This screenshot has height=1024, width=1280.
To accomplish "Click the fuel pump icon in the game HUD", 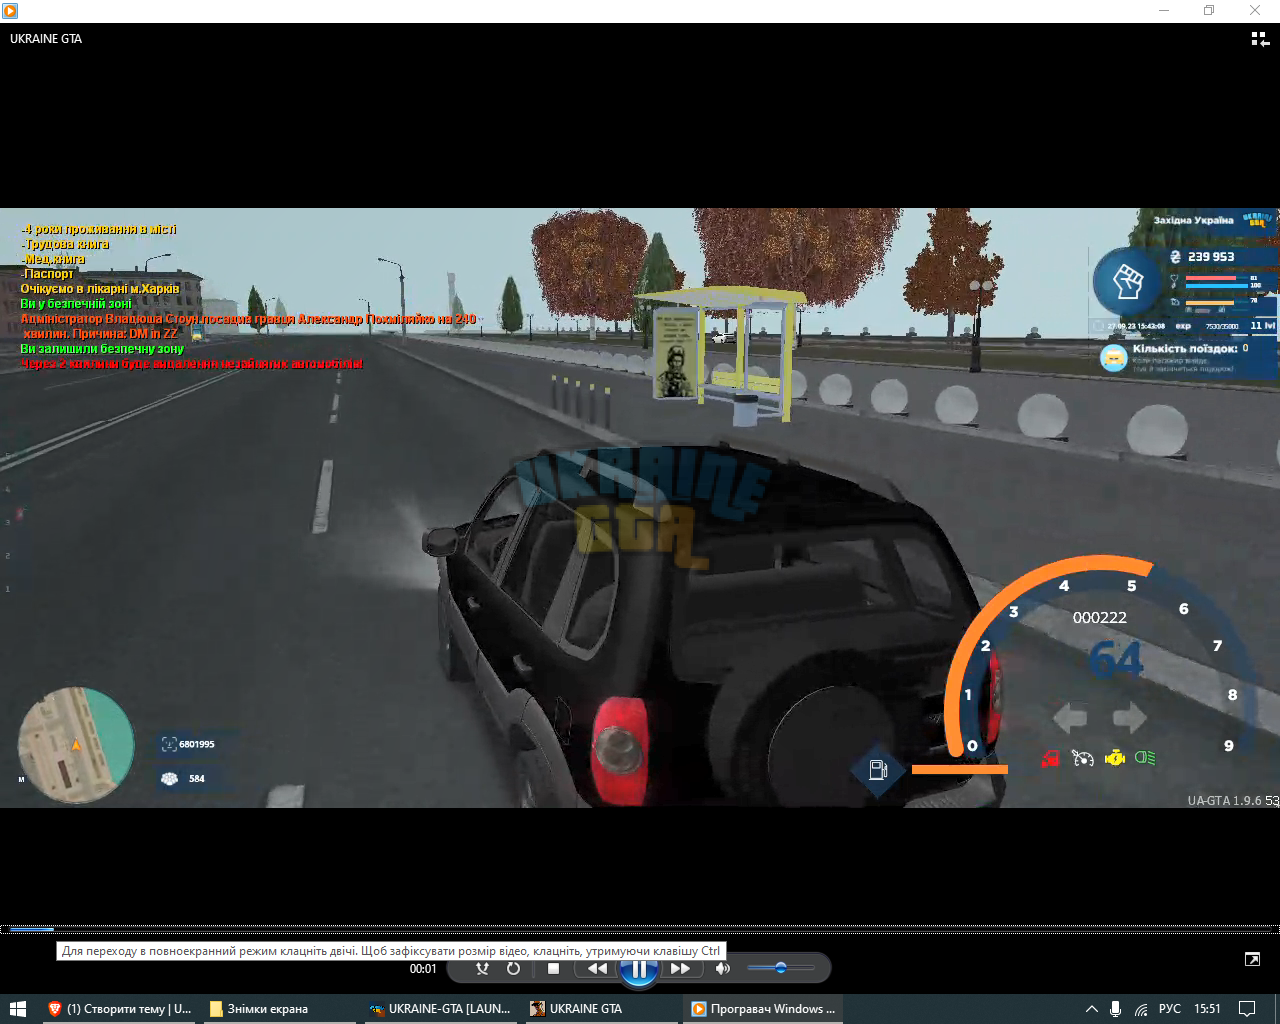I will click(x=878, y=769).
